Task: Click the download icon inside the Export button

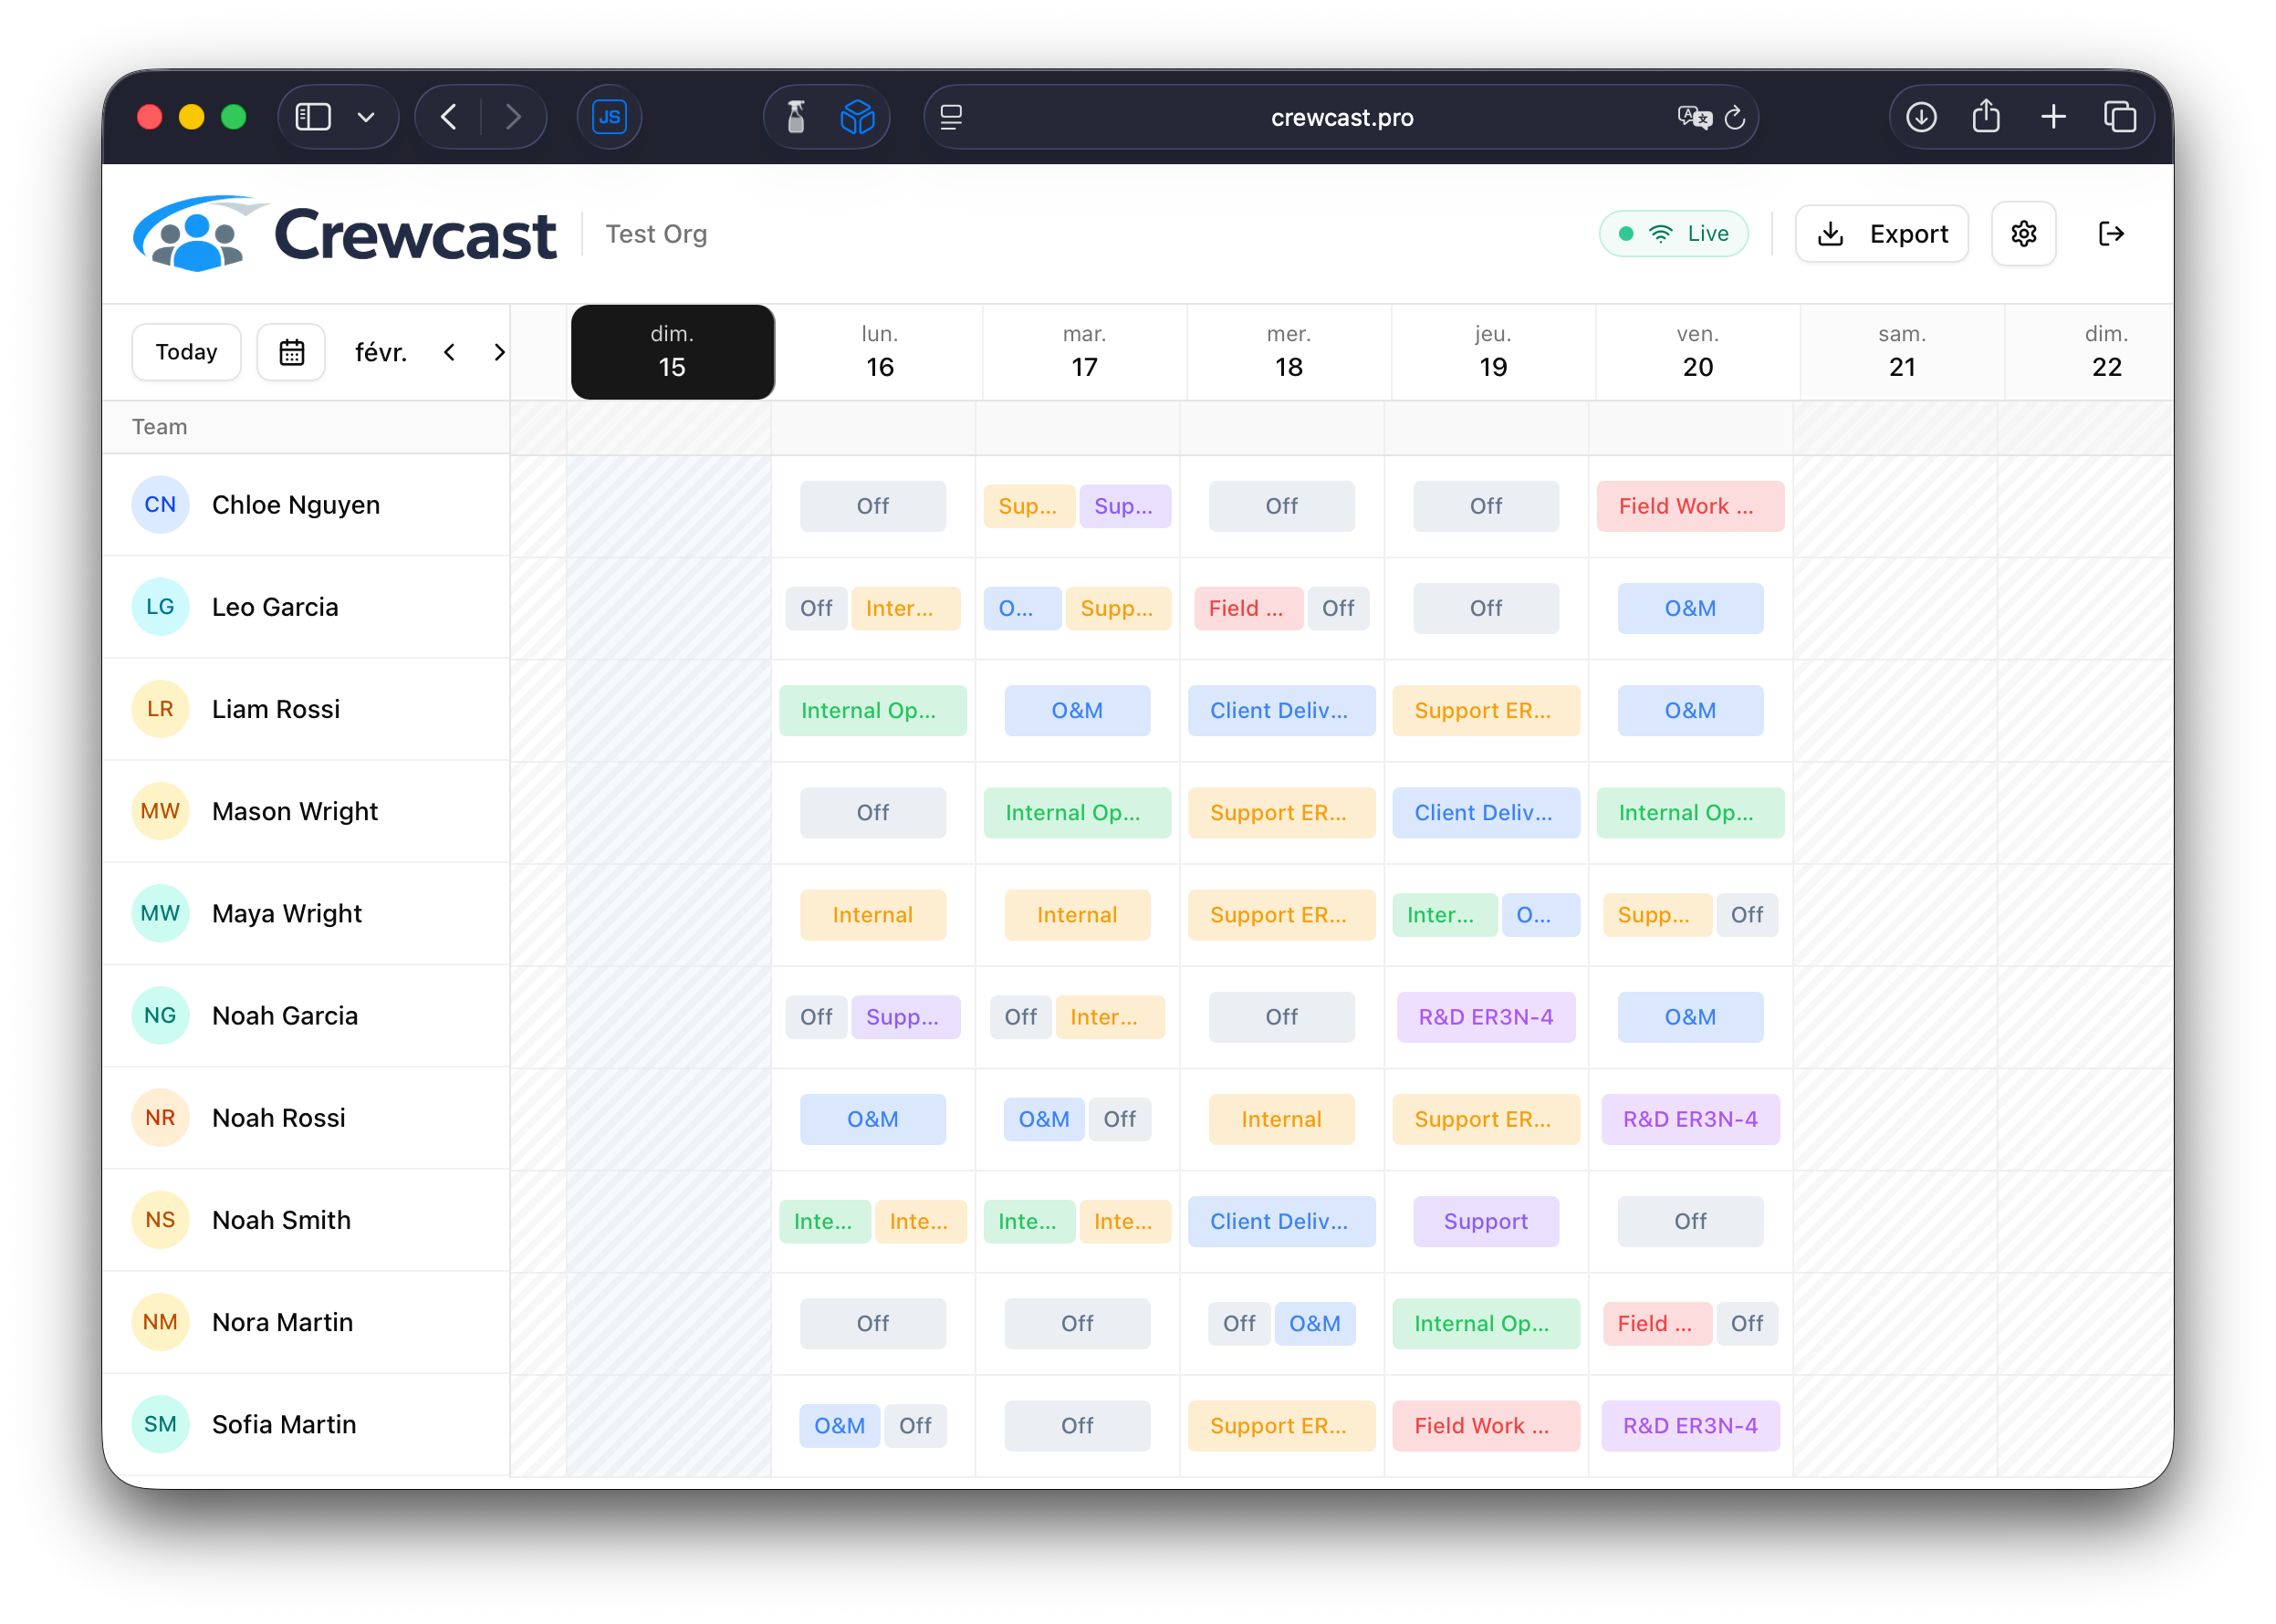Action: (1831, 233)
